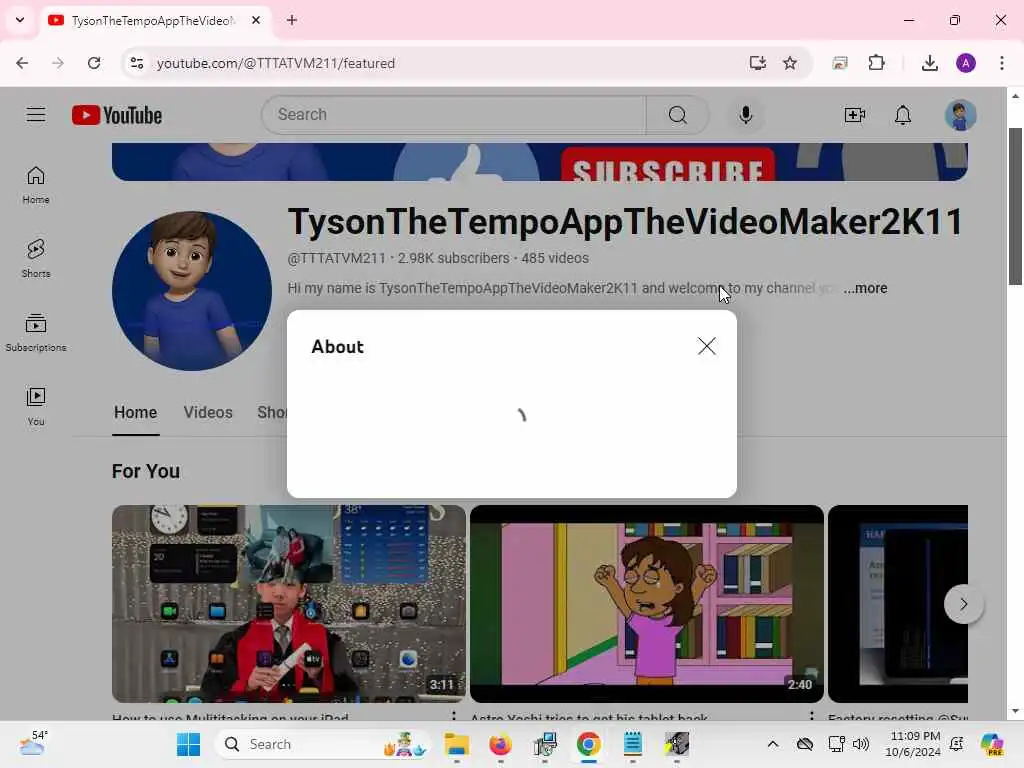The width and height of the screenshot is (1024, 768).
Task: Open Firefox from the taskbar
Action: point(500,744)
